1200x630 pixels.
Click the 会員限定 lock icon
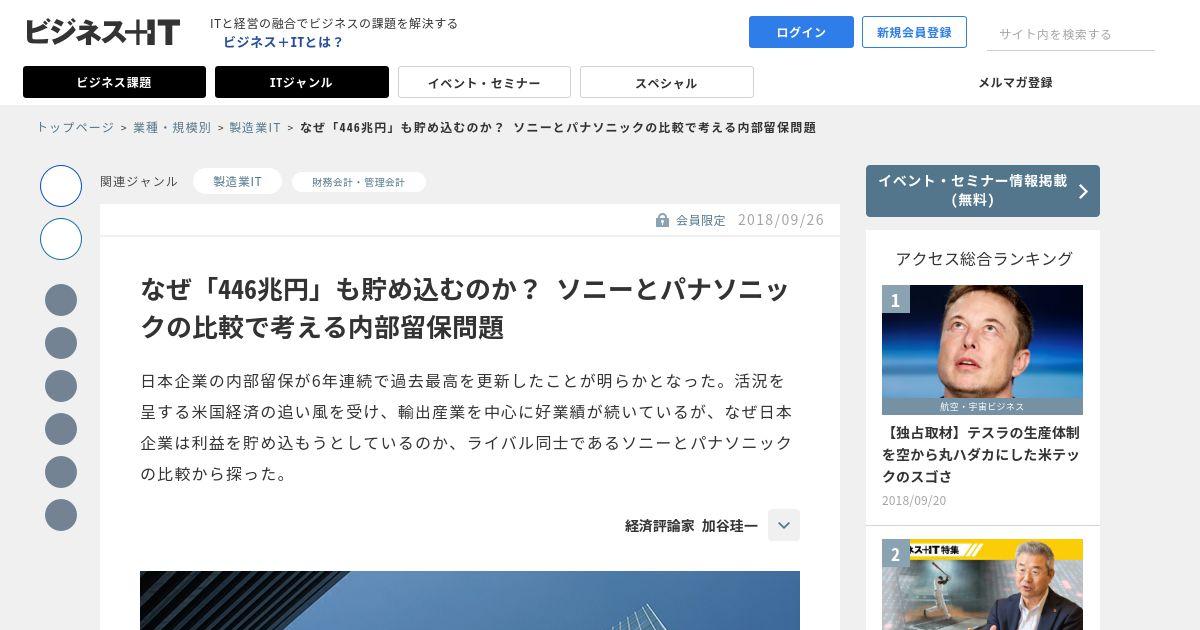(x=662, y=220)
